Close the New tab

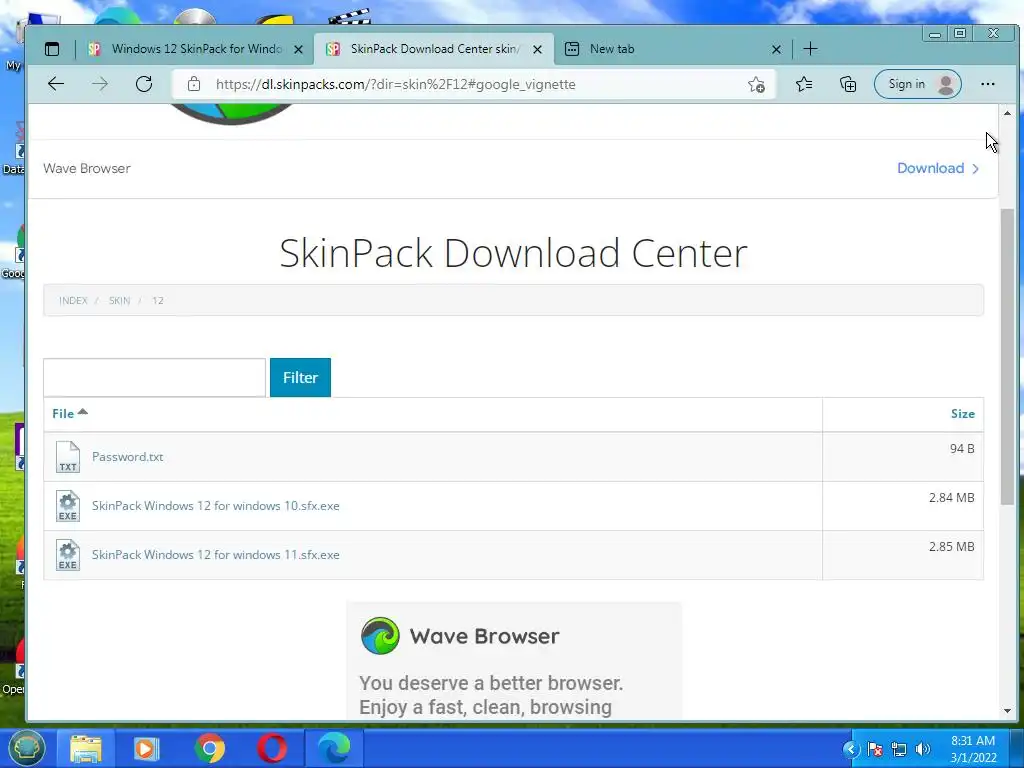(776, 49)
